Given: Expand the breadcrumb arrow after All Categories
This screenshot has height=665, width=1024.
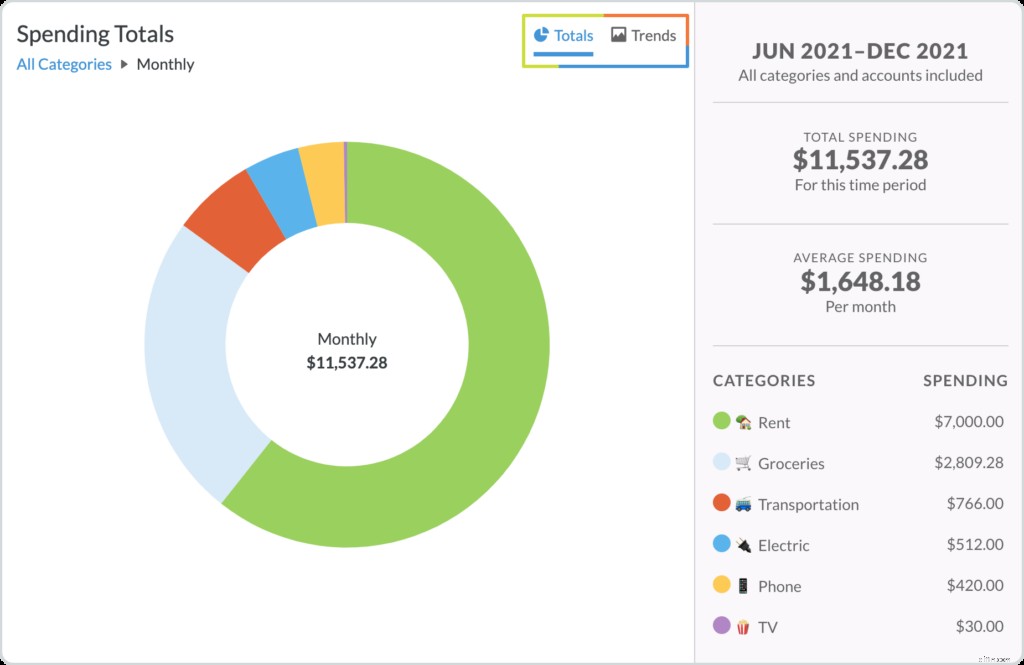Looking at the screenshot, I should pos(125,64).
